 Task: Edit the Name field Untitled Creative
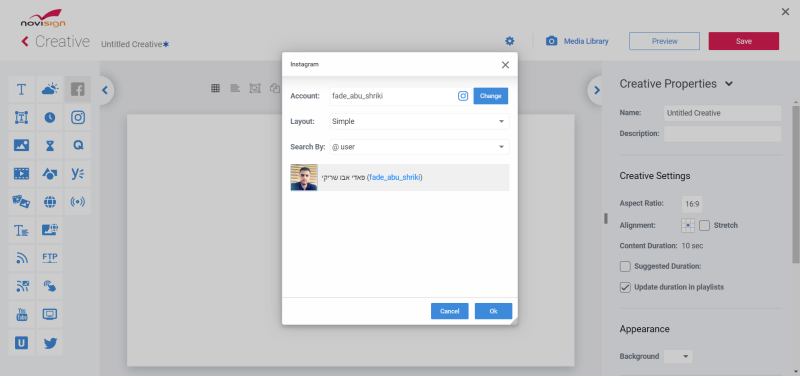click(722, 113)
